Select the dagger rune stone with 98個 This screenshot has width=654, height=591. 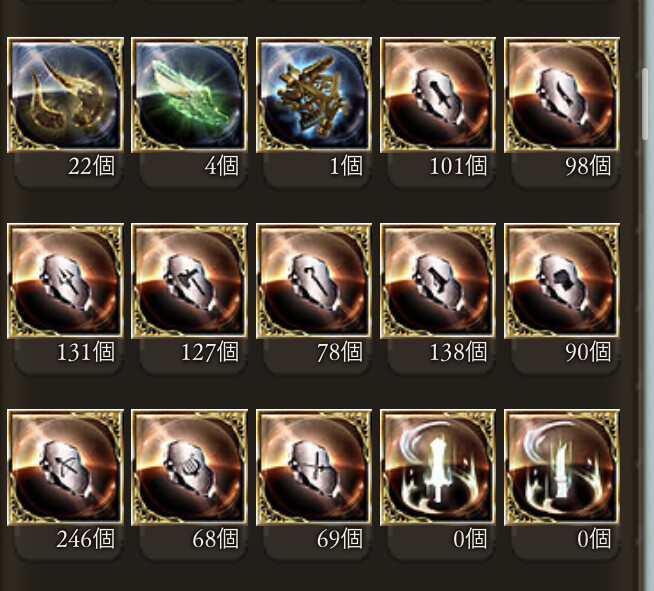click(562, 95)
